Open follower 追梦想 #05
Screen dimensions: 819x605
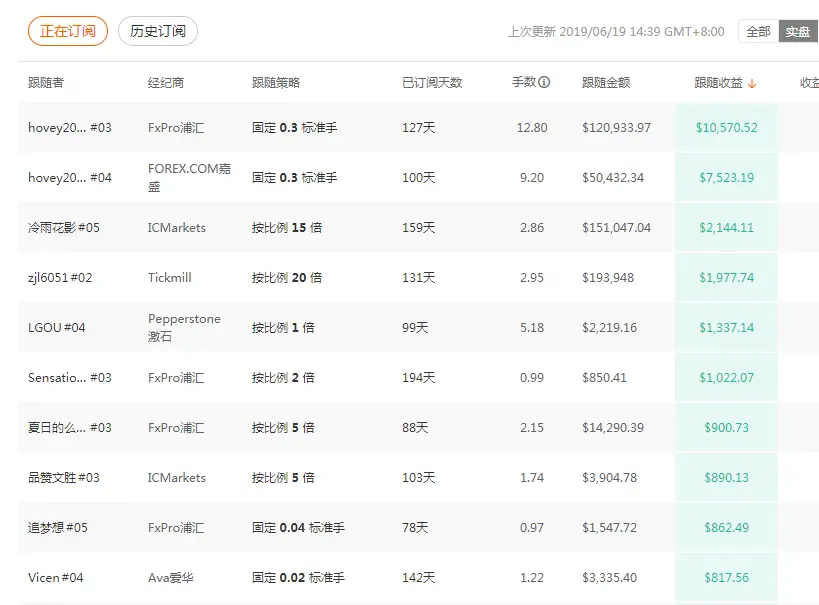(58, 528)
